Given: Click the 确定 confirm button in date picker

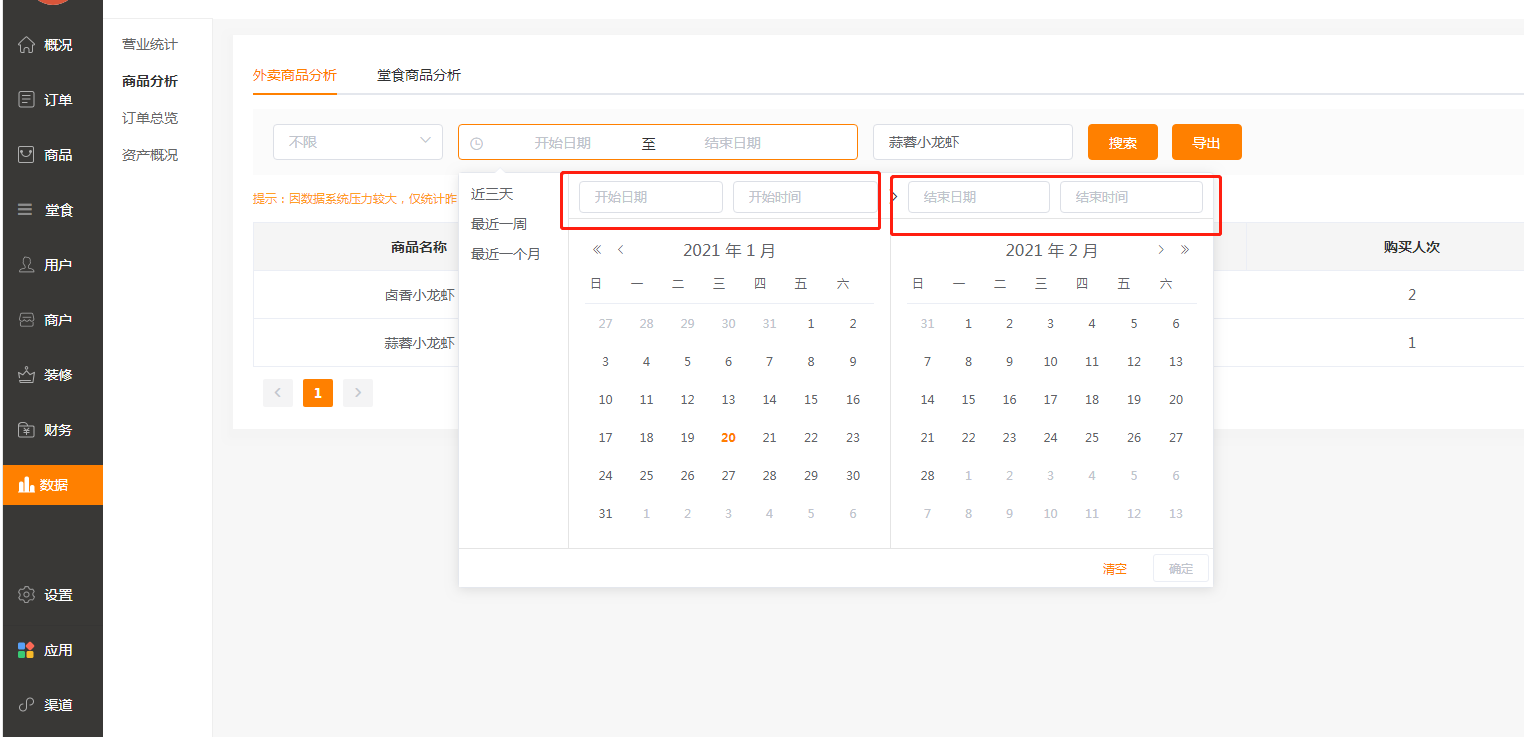Looking at the screenshot, I should [x=1181, y=568].
